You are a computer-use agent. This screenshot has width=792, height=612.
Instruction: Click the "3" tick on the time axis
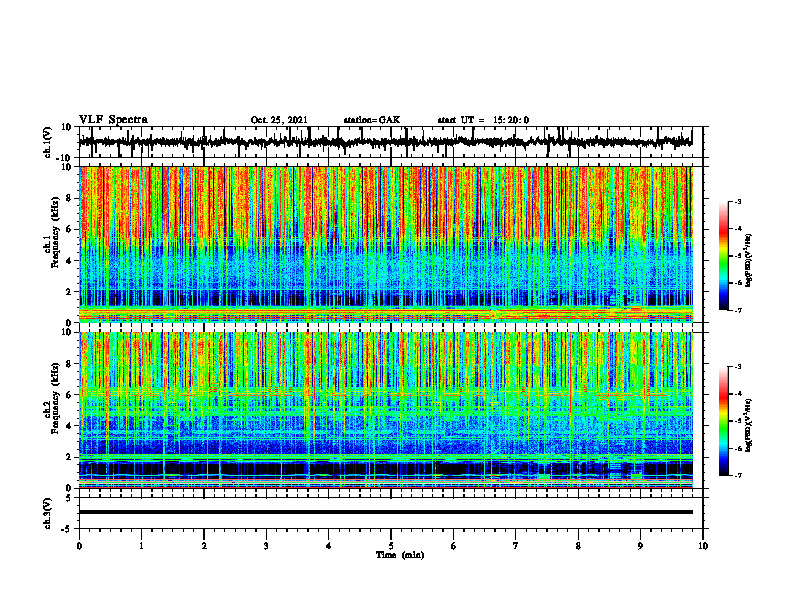point(266,546)
